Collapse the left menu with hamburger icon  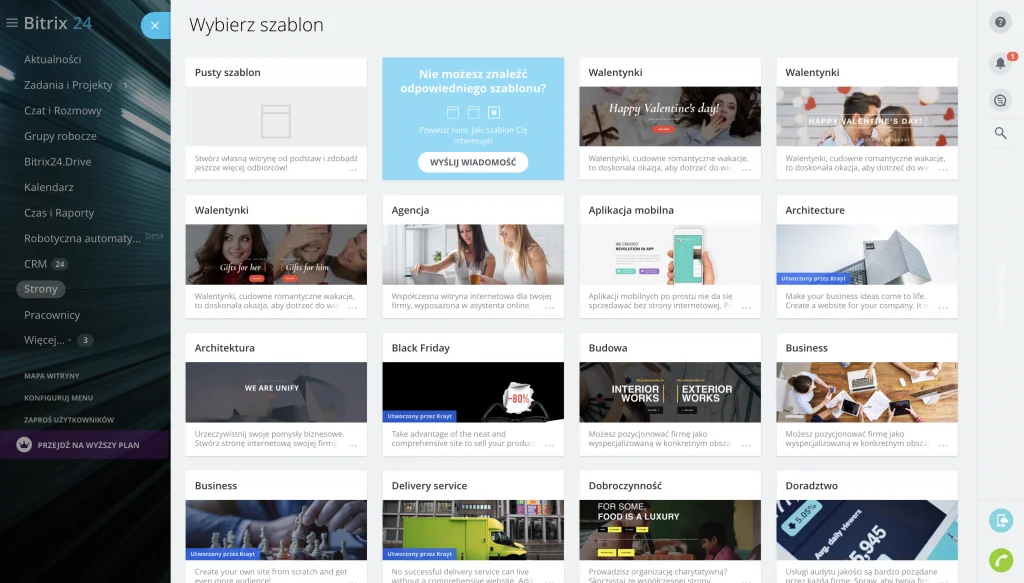coord(12,23)
